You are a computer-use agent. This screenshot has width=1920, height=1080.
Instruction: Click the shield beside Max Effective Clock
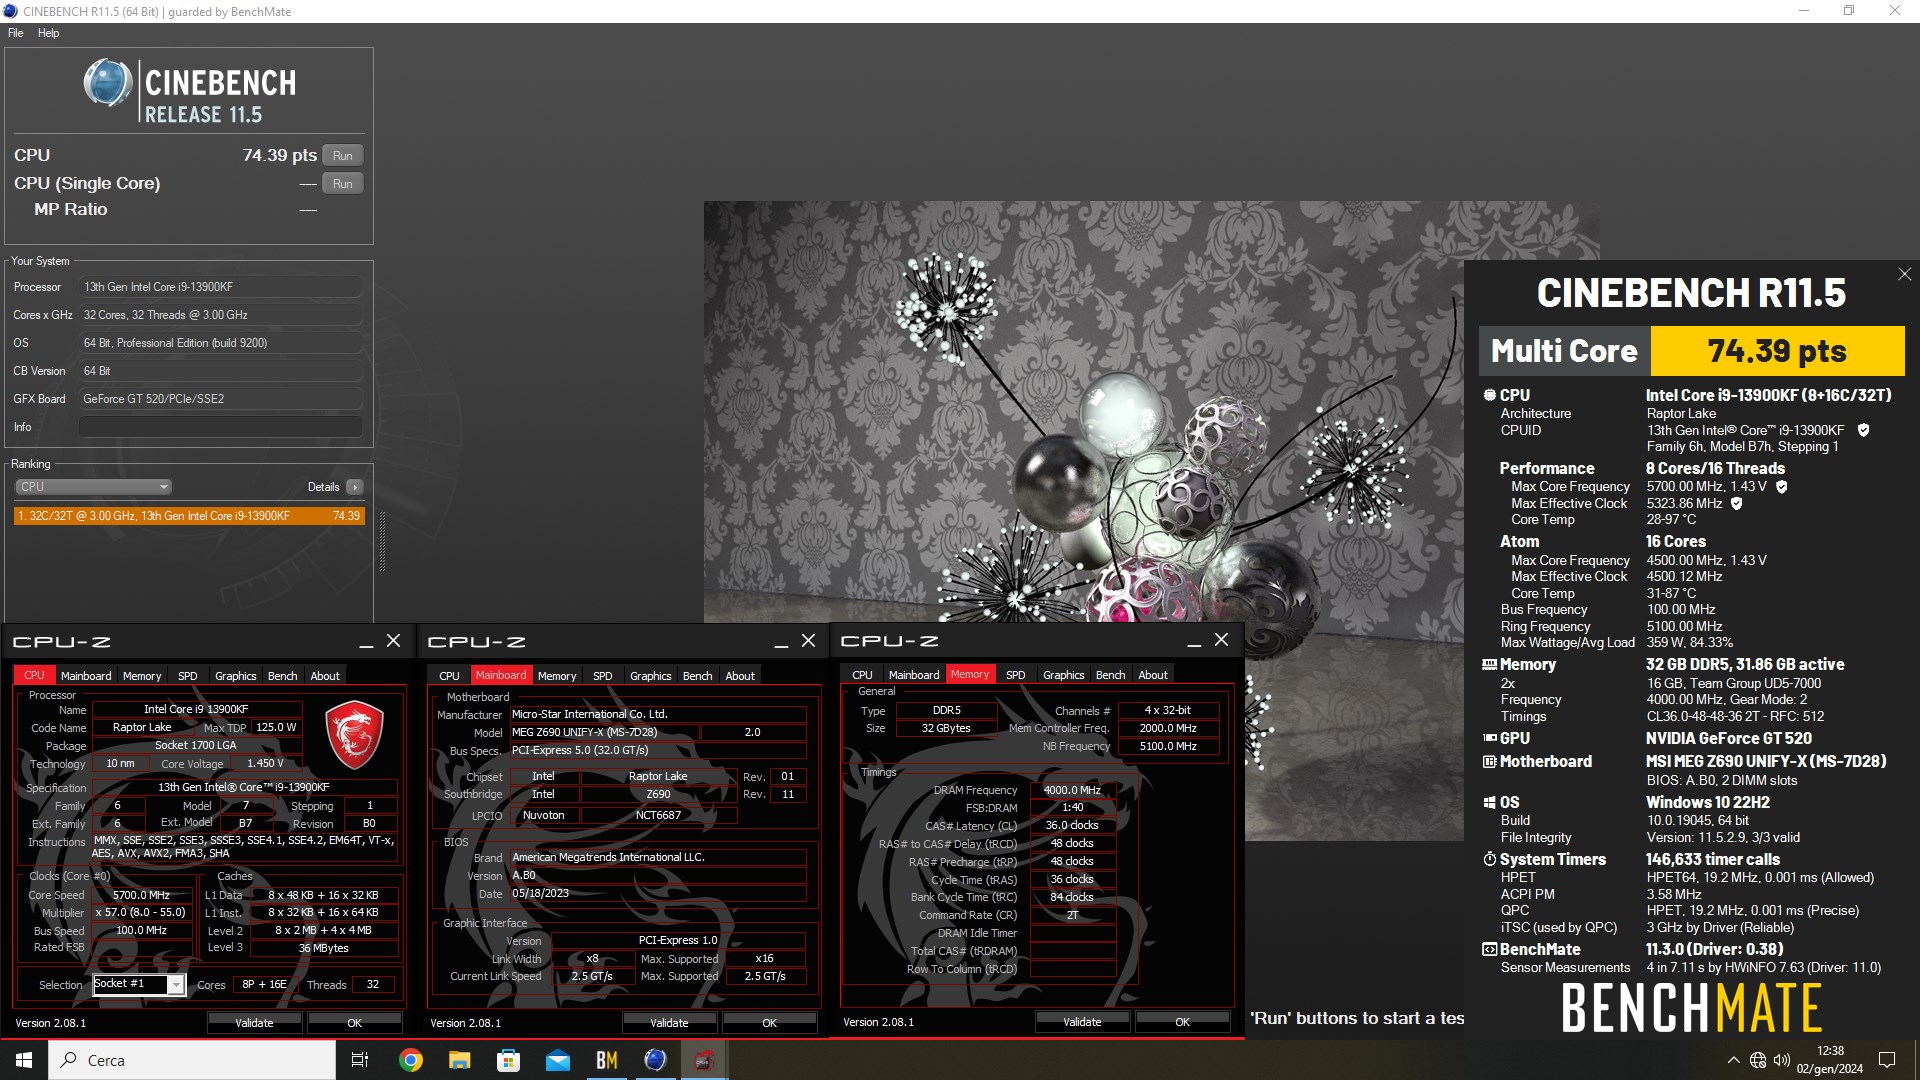(1737, 504)
